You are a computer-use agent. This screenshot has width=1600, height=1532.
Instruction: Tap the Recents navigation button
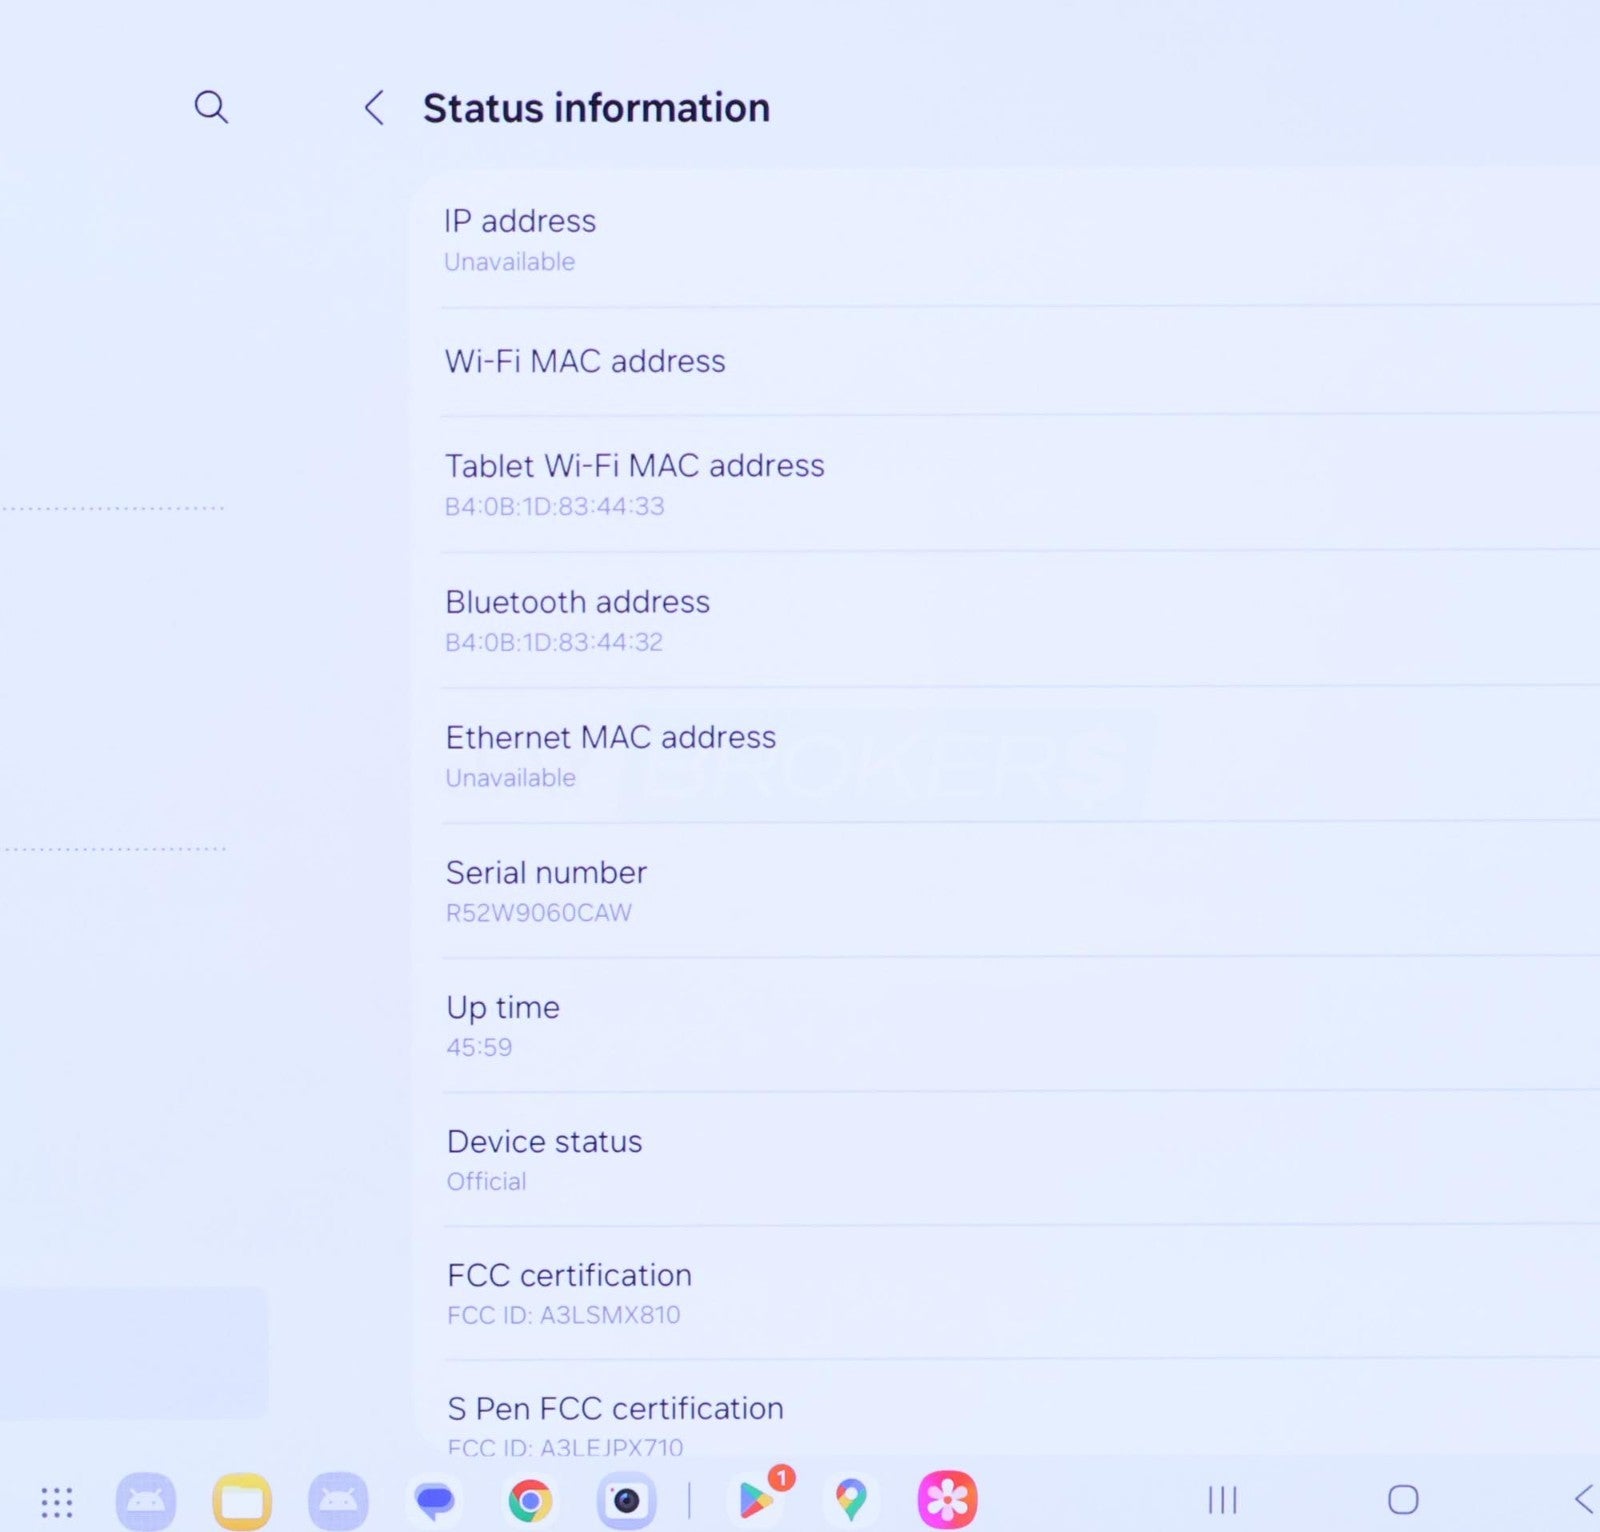(1222, 1500)
